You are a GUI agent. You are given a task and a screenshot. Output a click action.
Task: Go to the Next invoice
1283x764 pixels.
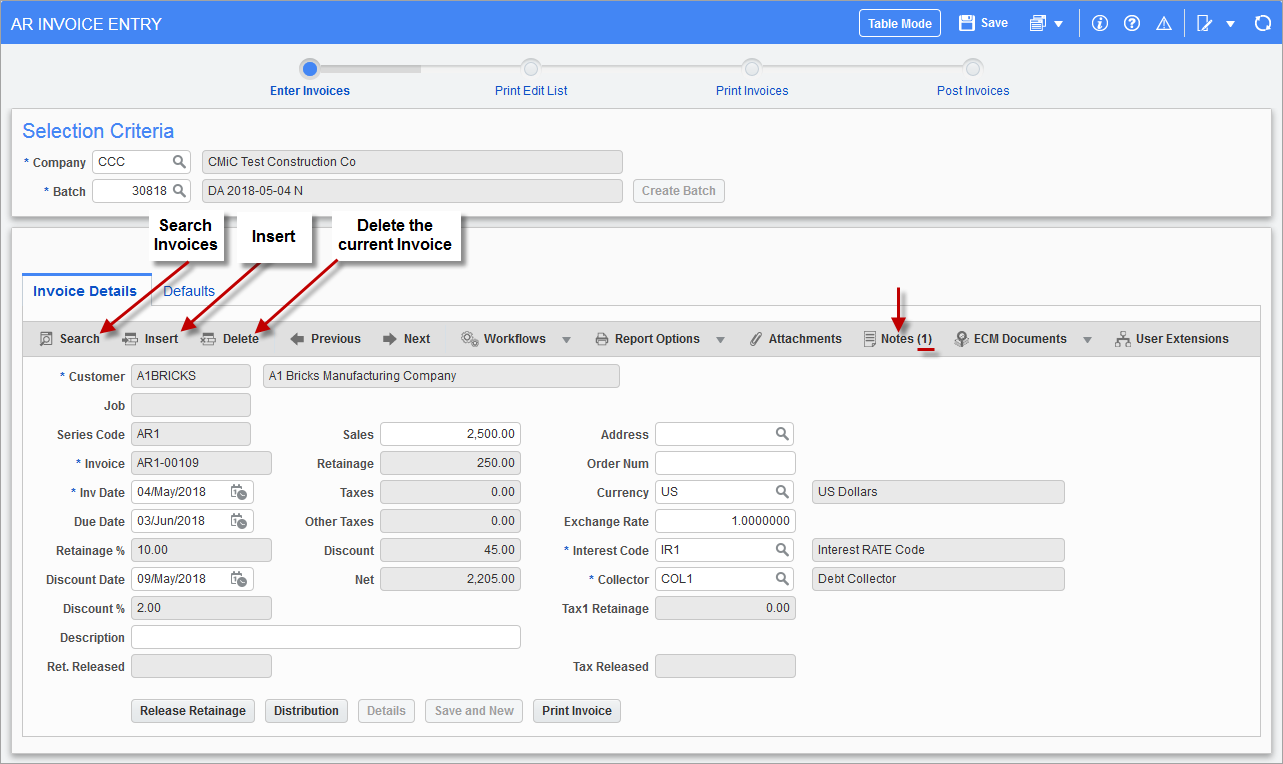coord(406,339)
